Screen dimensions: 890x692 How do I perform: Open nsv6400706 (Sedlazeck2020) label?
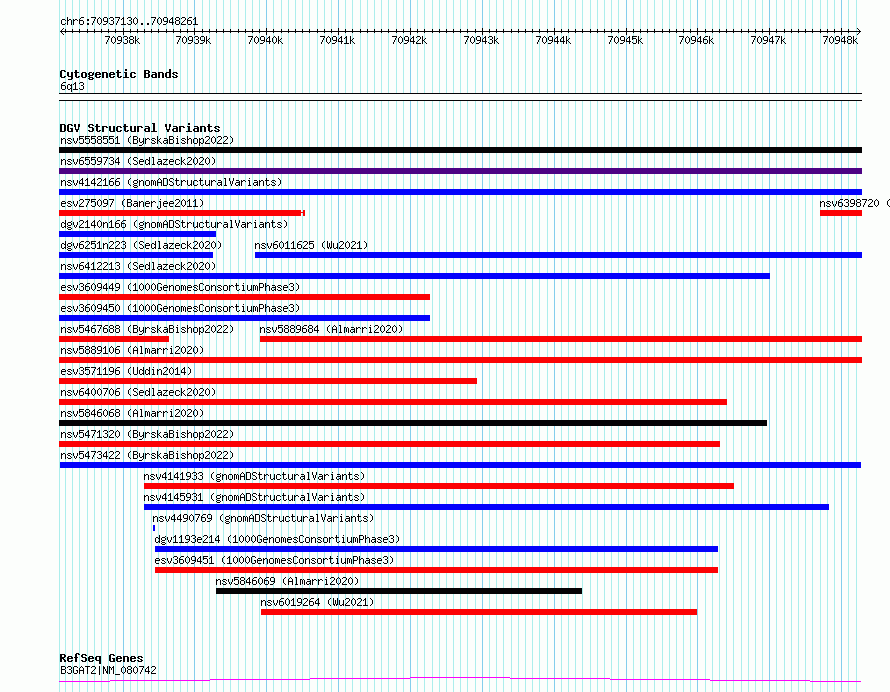pyautogui.click(x=138, y=392)
